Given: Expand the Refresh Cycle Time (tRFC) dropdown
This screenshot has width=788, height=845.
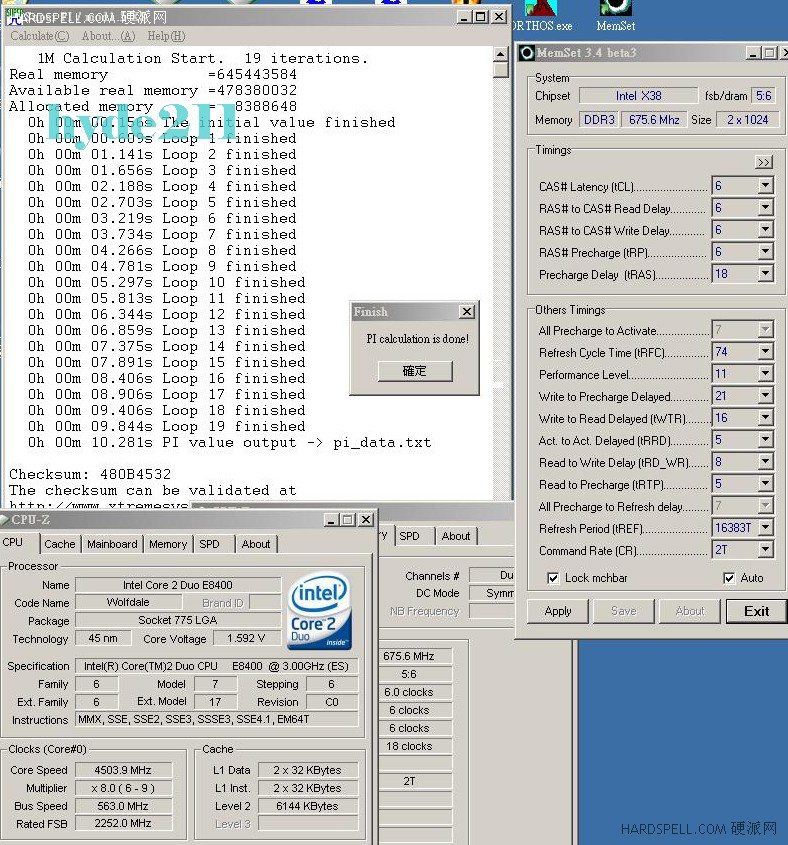Looking at the screenshot, I should [765, 353].
